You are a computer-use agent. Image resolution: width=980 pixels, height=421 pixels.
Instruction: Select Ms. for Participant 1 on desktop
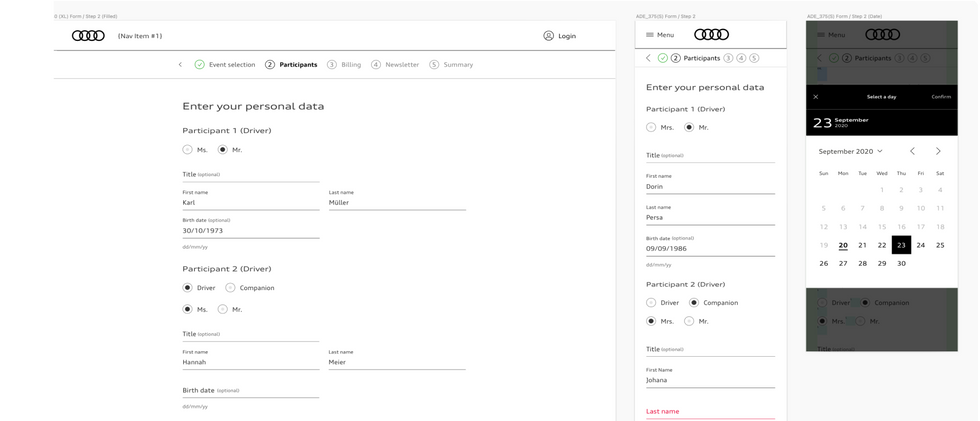click(x=188, y=150)
